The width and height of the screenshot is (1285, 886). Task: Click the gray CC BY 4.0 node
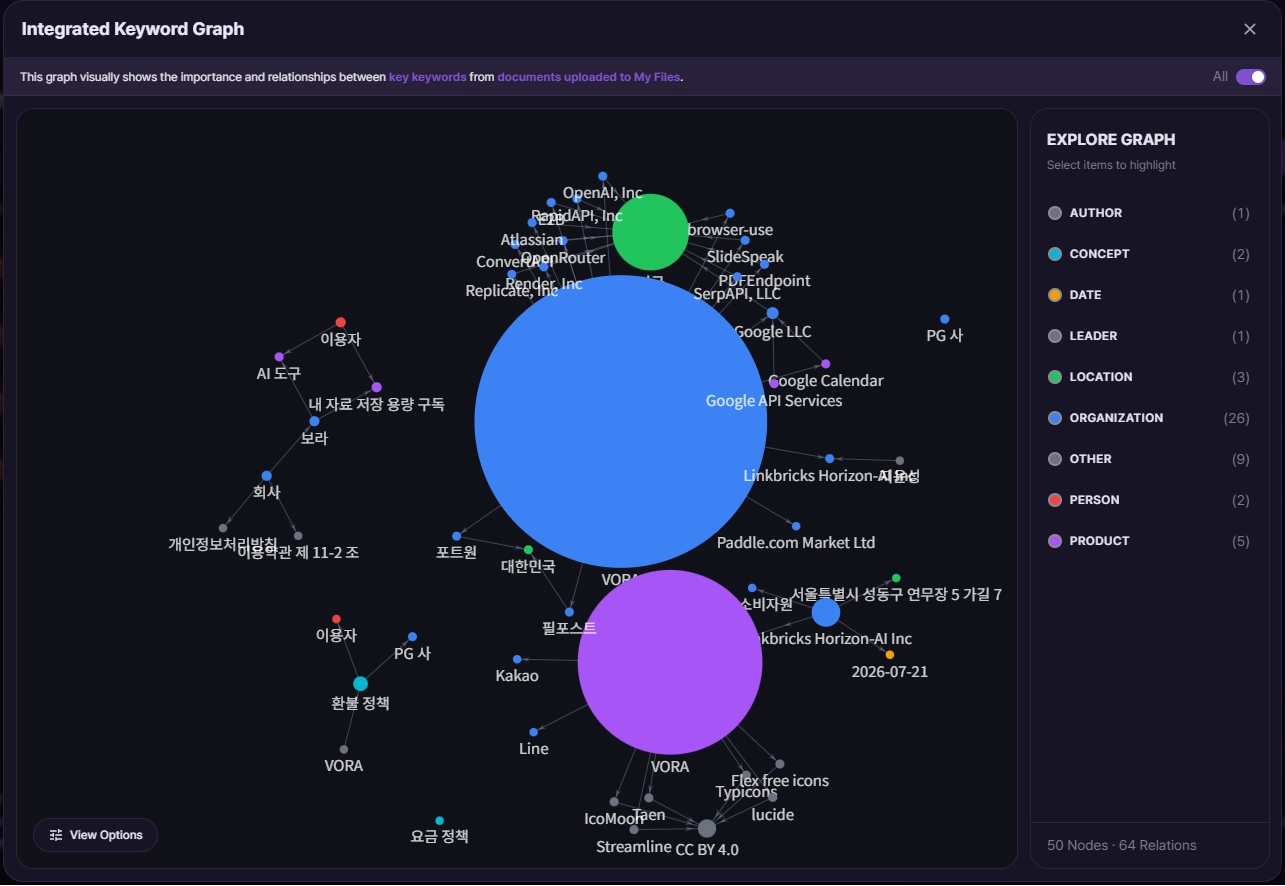(x=707, y=828)
